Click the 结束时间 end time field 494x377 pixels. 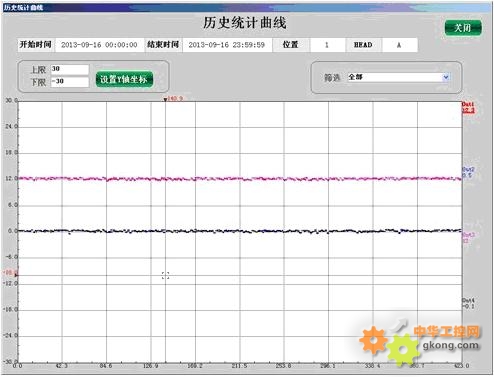pyautogui.click(x=227, y=45)
